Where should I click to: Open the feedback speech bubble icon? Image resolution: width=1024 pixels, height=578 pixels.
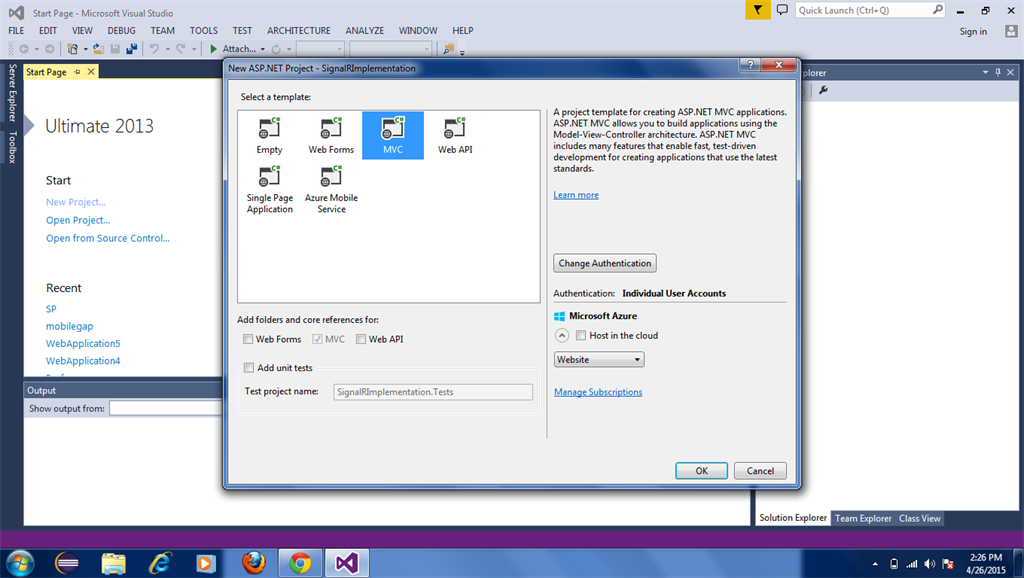[x=782, y=10]
